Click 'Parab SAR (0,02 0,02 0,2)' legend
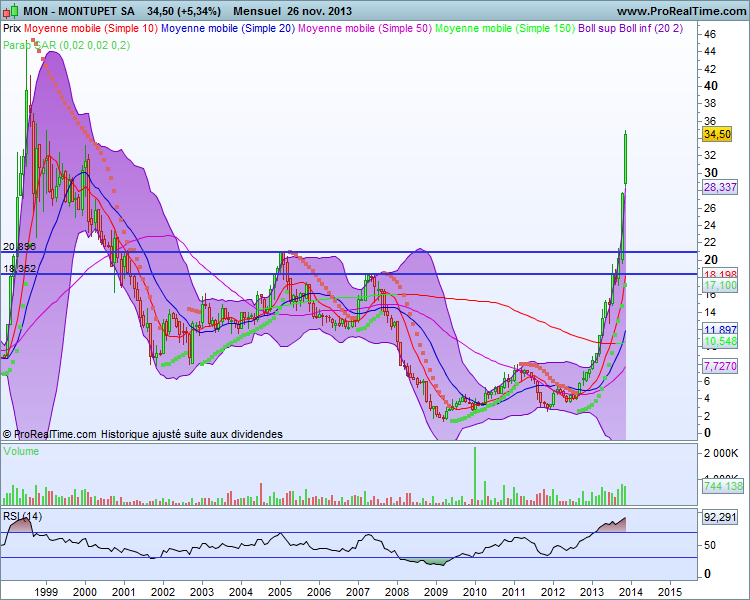This screenshot has height=600, width=750. click(66, 45)
